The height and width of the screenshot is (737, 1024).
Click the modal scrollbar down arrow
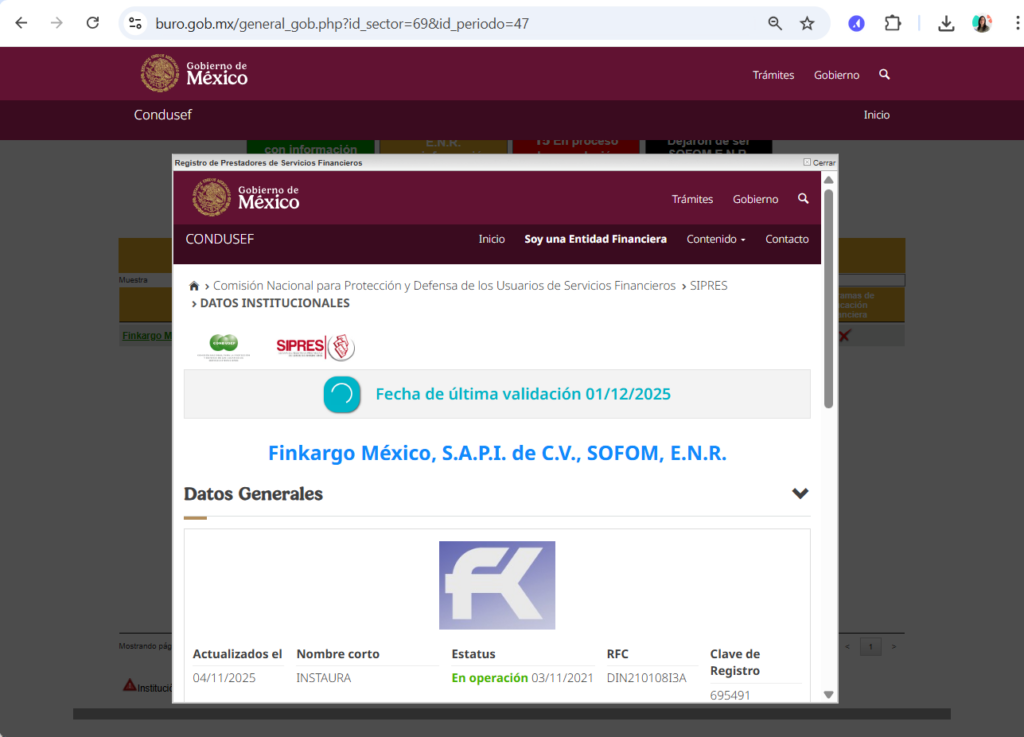[x=828, y=694]
